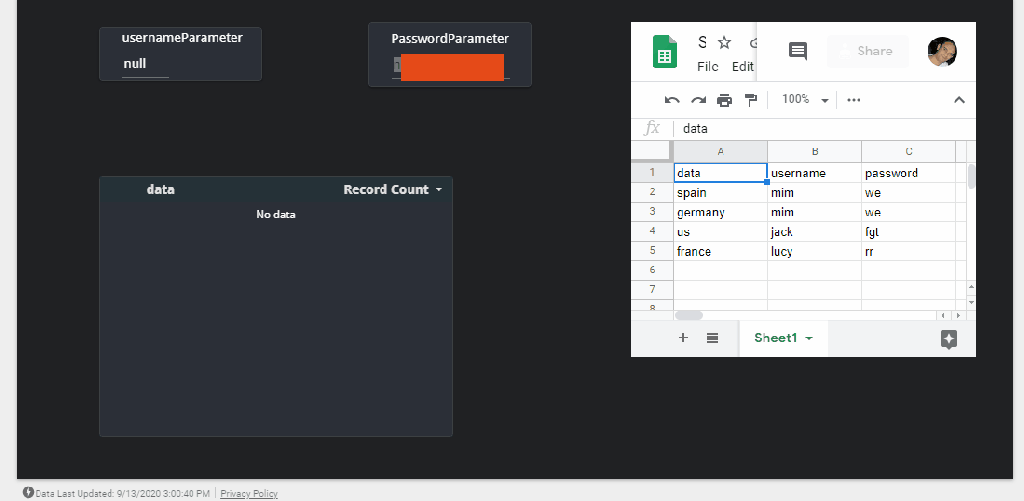Select the paint format tool
Viewport: 1024px width, 501px height.
pyautogui.click(x=750, y=100)
